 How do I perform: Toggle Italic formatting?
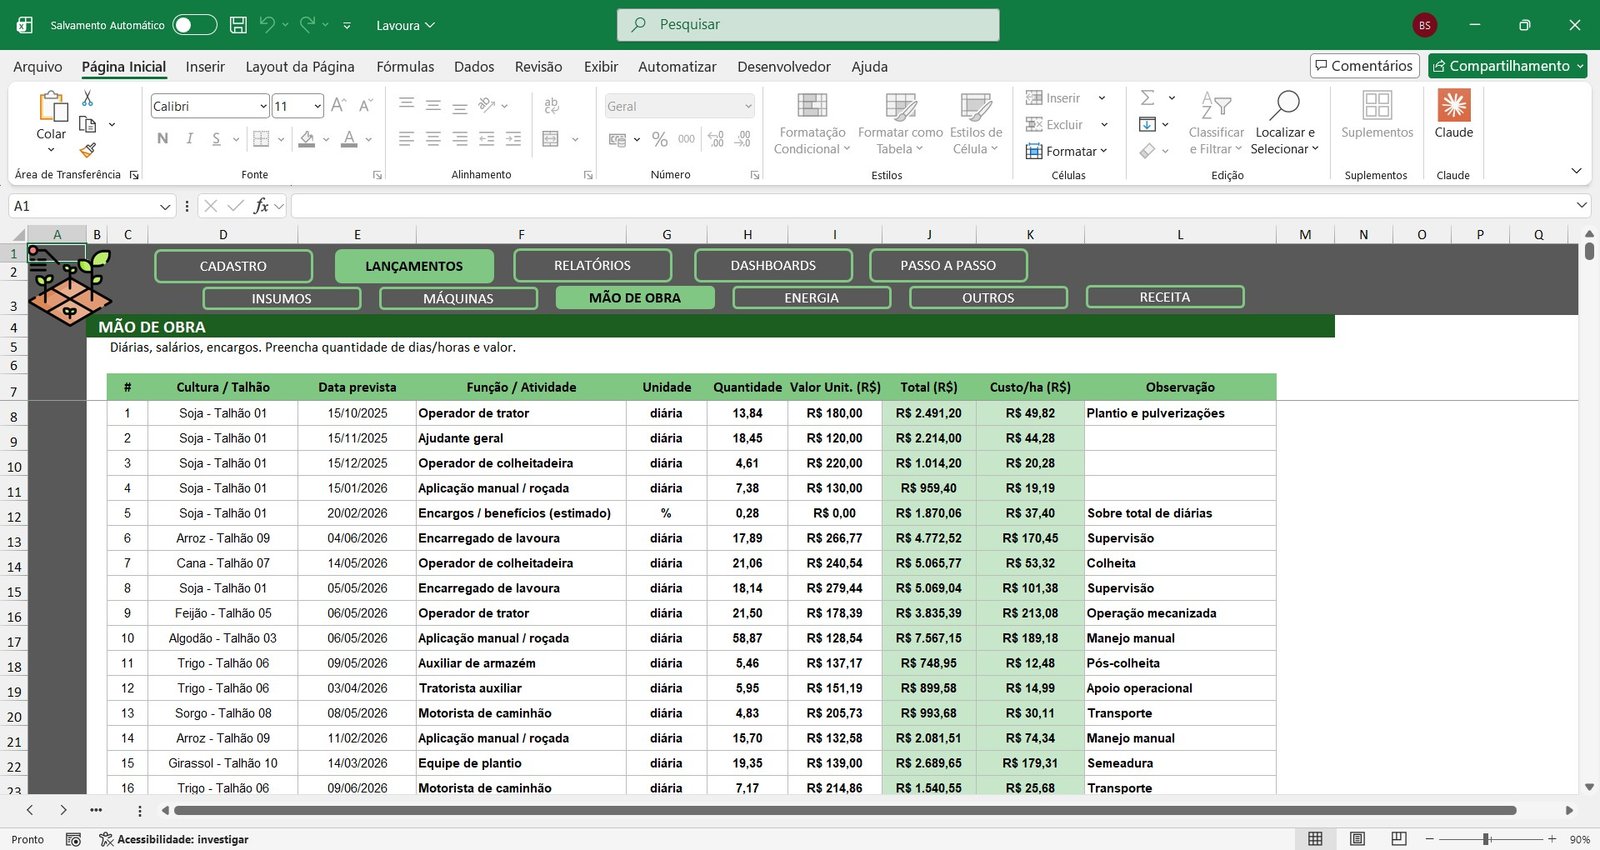pyautogui.click(x=189, y=139)
